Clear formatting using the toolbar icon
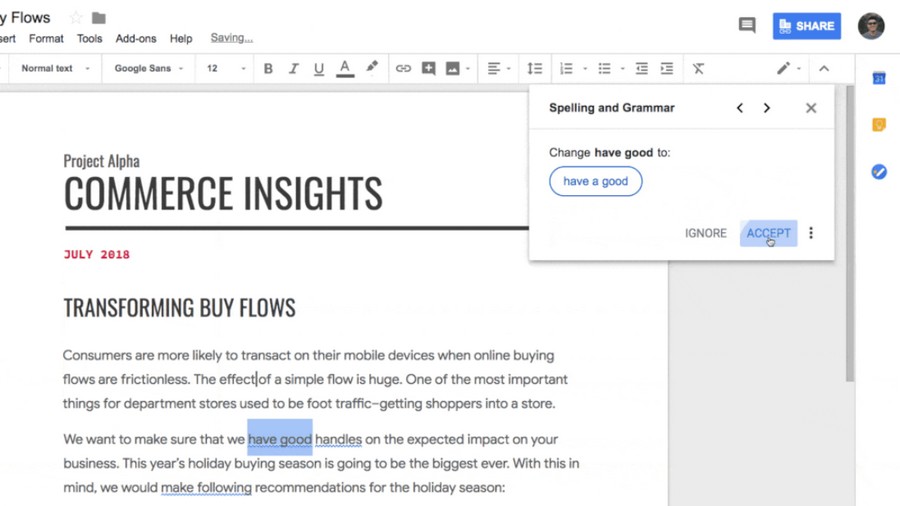 [698, 69]
